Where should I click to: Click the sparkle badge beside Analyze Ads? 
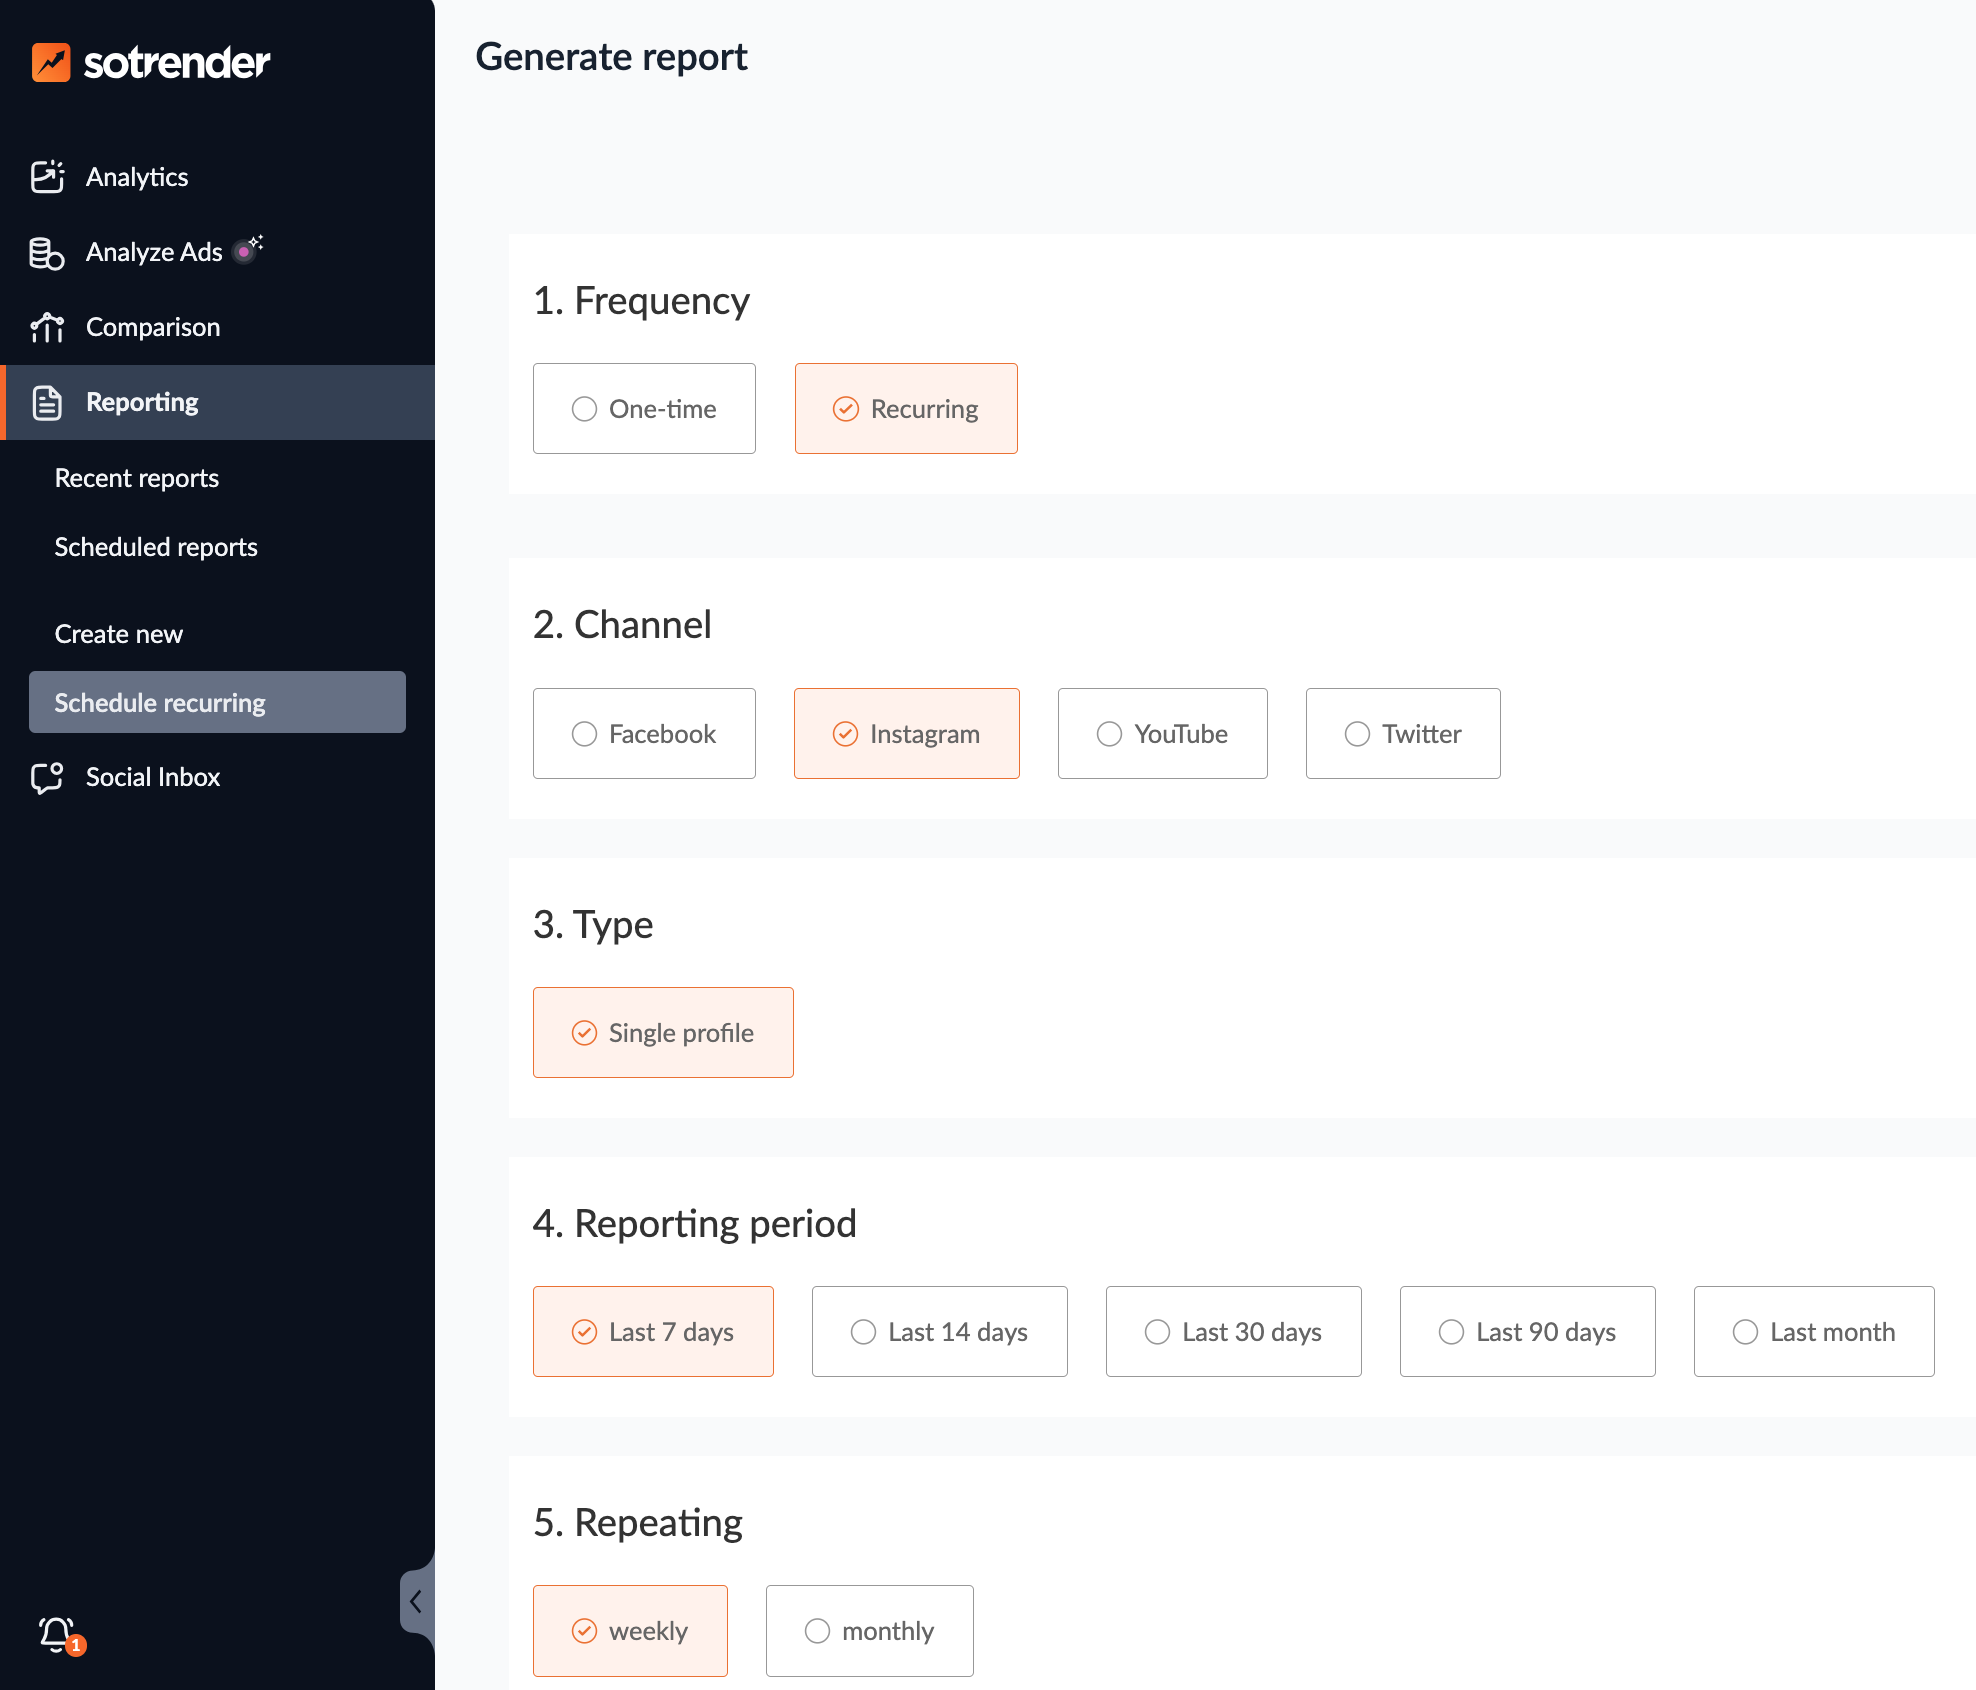[x=247, y=249]
